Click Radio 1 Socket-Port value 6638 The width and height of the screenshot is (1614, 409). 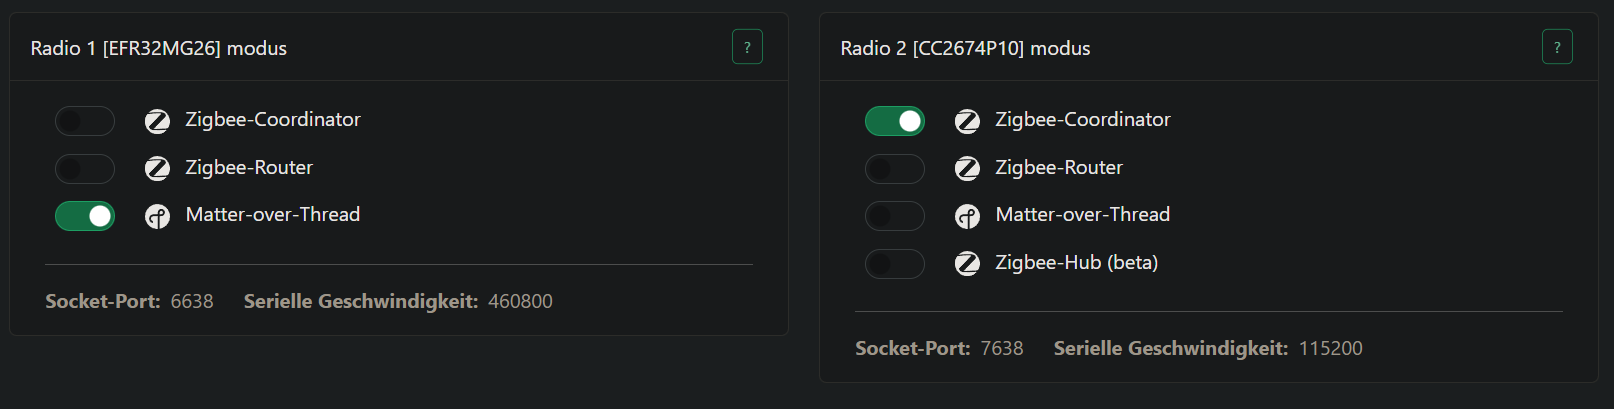click(192, 301)
